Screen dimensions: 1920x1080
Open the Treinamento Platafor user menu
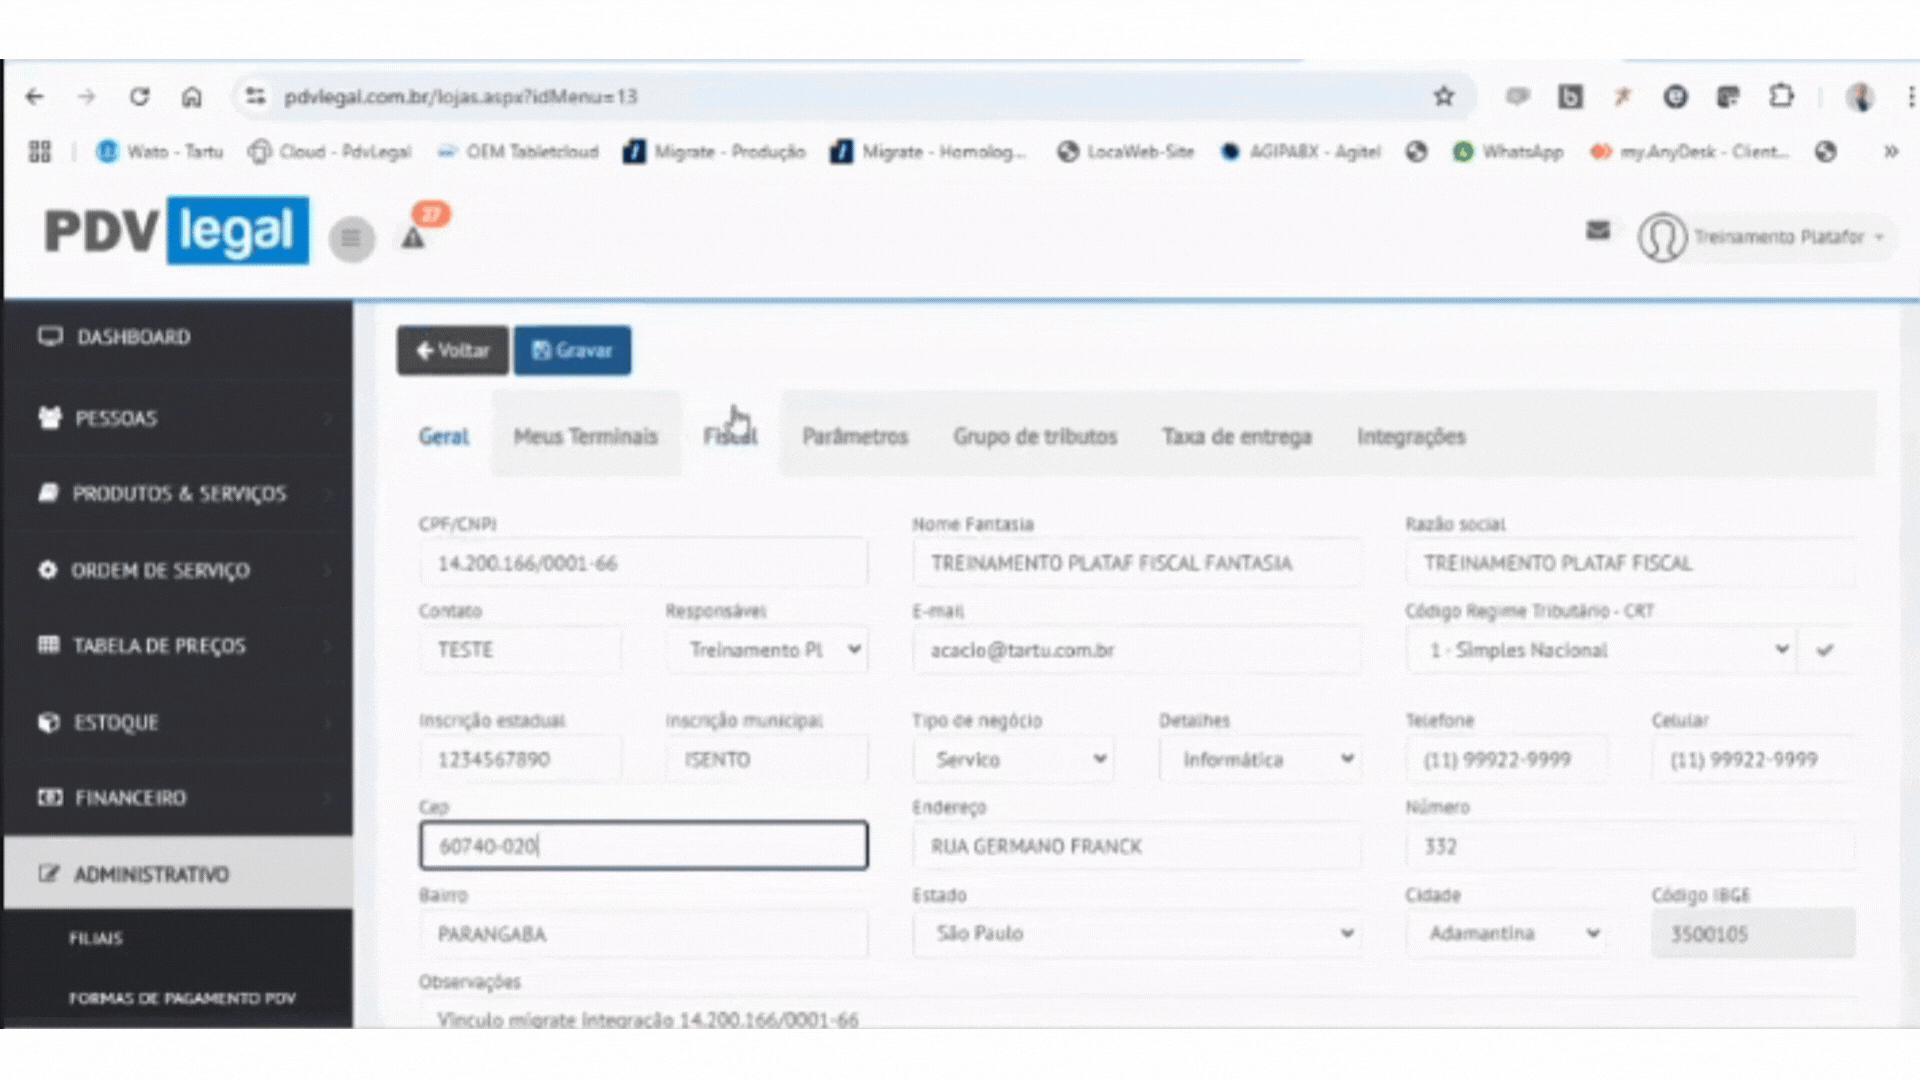tap(1777, 237)
